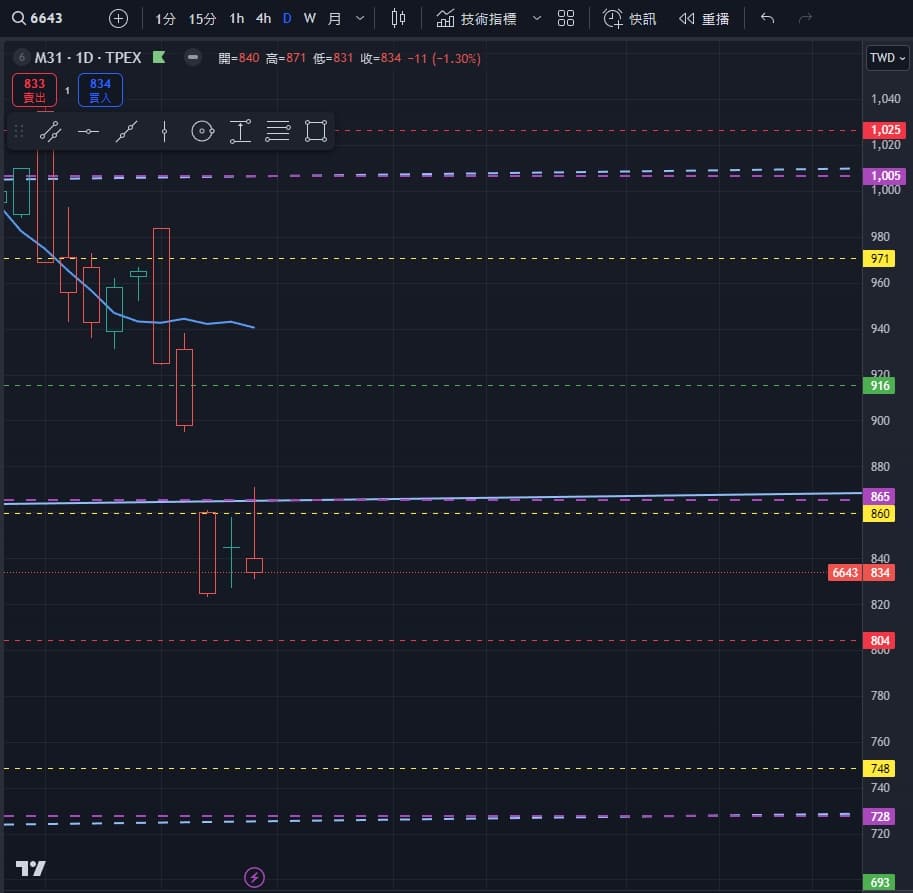Open the layout grid templates icon
Image resolution: width=913 pixels, height=893 pixels.
pyautogui.click(x=566, y=18)
